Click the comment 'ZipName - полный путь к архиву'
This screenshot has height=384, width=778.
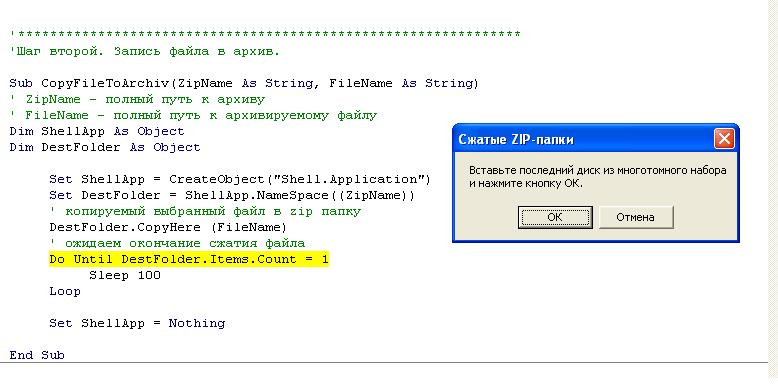137,99
